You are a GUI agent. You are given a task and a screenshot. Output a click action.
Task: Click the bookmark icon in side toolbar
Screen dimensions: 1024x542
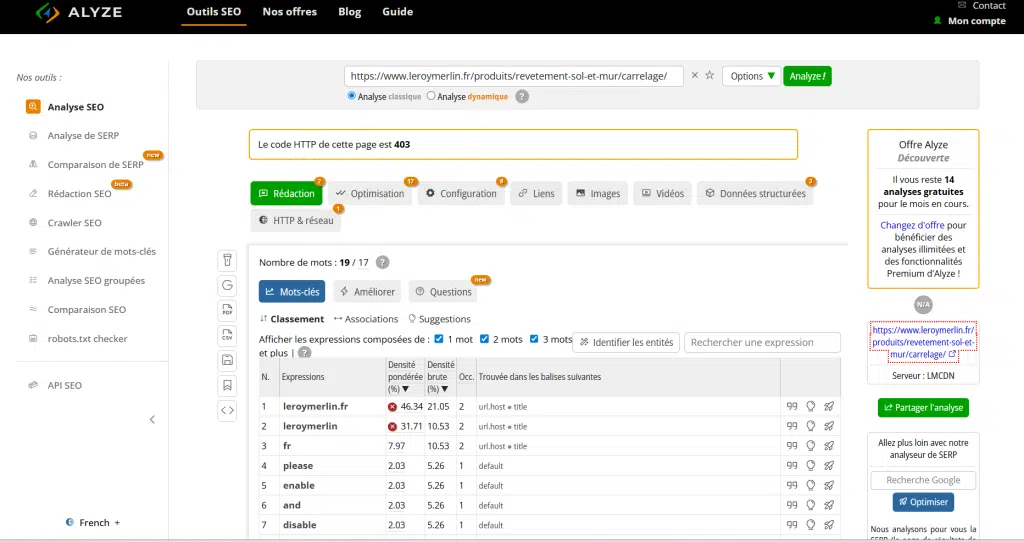point(227,385)
